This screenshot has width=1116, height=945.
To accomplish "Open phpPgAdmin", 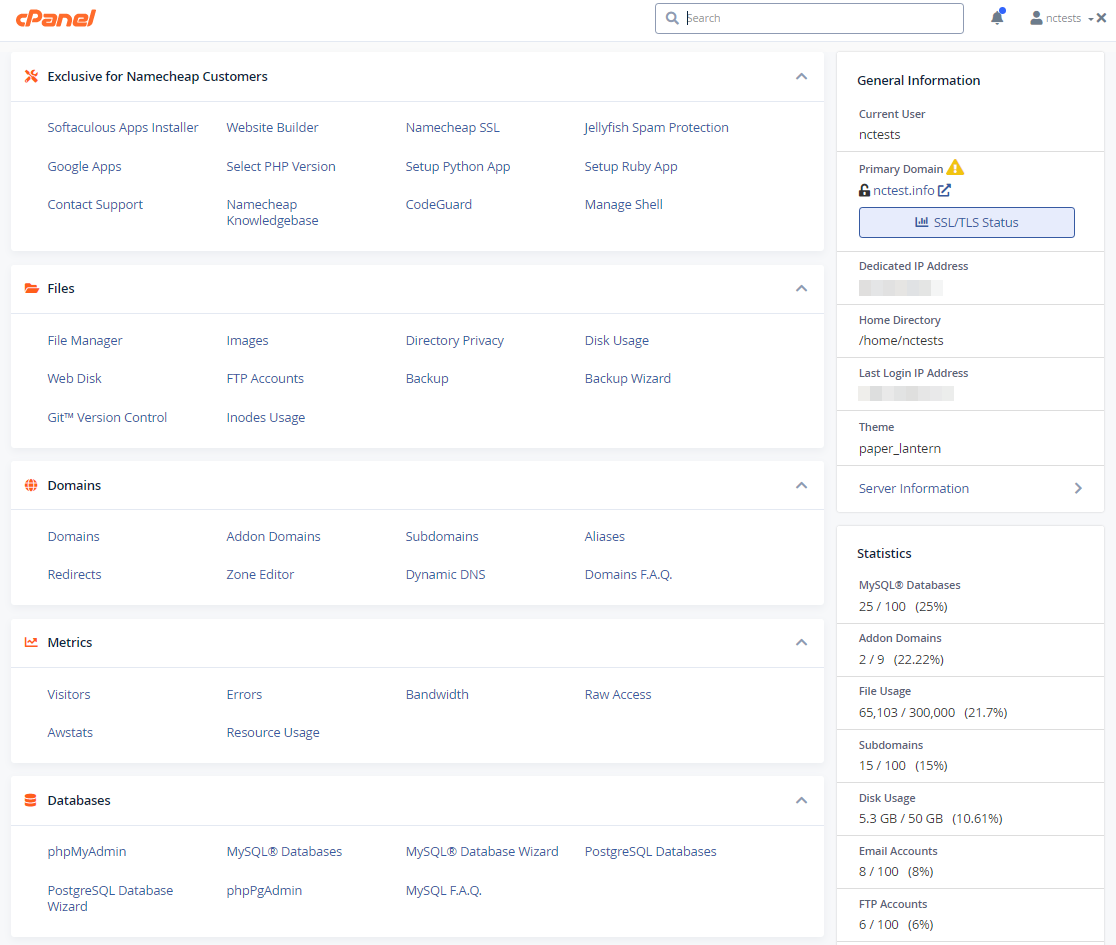I will click(x=264, y=890).
